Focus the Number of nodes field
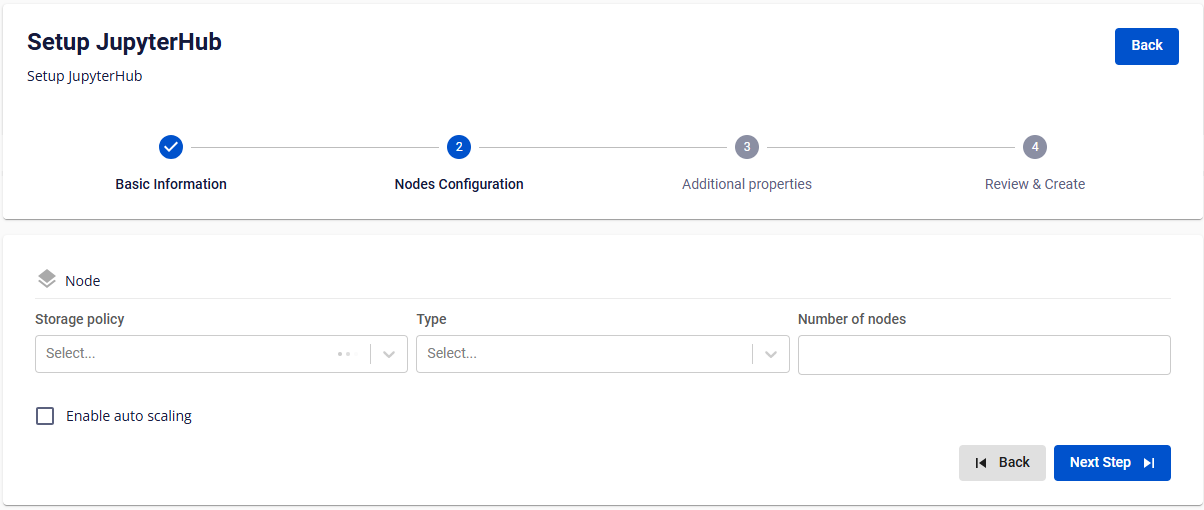Image resolution: width=1204 pixels, height=510 pixels. click(984, 355)
